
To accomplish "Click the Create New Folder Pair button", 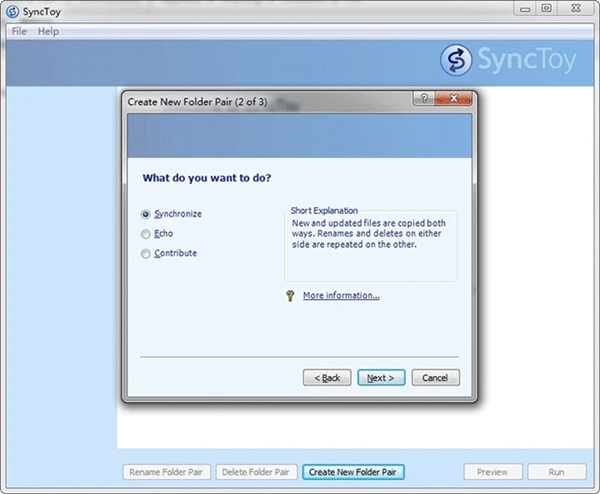I will click(353, 472).
